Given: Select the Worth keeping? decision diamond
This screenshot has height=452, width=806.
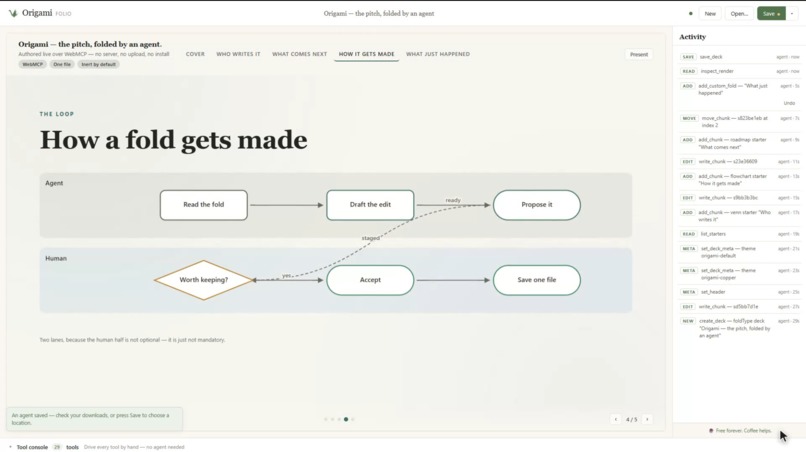Looking at the screenshot, I should point(204,280).
